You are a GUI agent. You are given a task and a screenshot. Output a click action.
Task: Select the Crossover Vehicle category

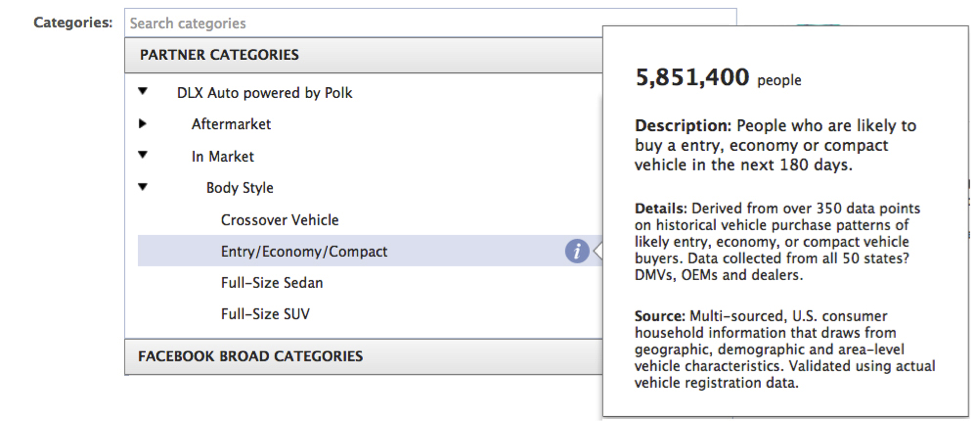click(x=280, y=220)
